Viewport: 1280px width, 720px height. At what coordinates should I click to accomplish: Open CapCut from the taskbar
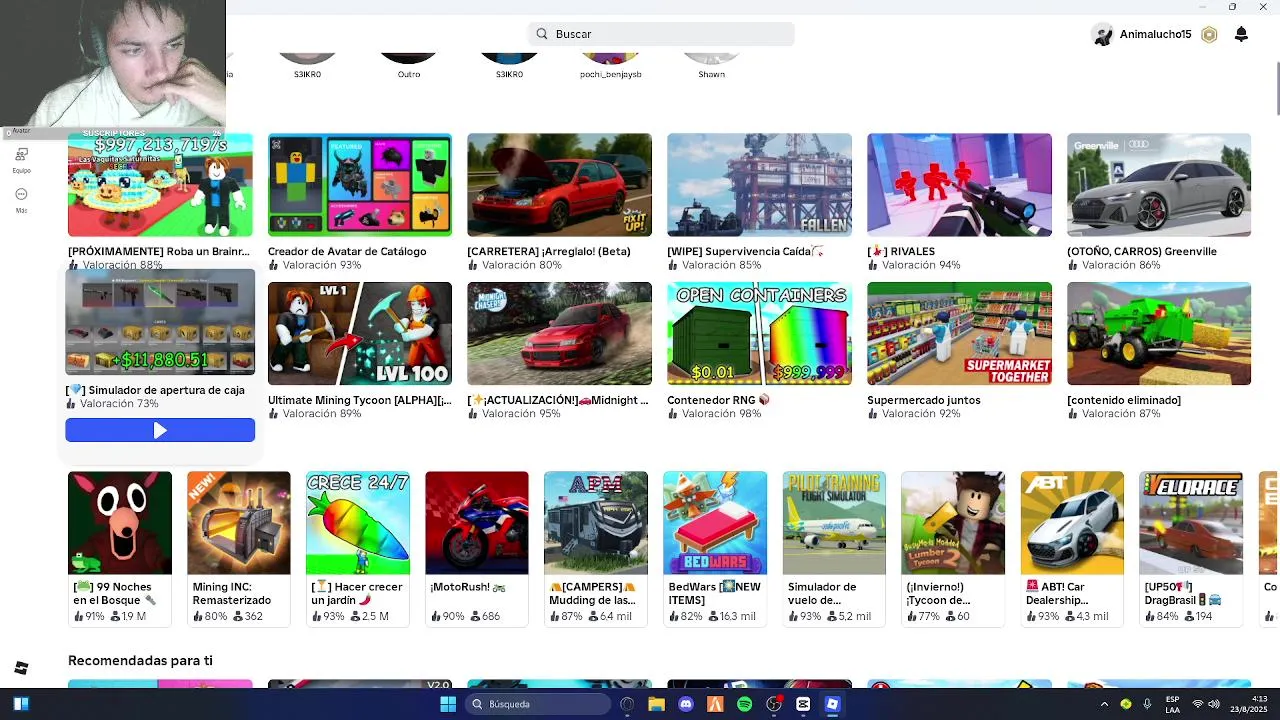[803, 704]
